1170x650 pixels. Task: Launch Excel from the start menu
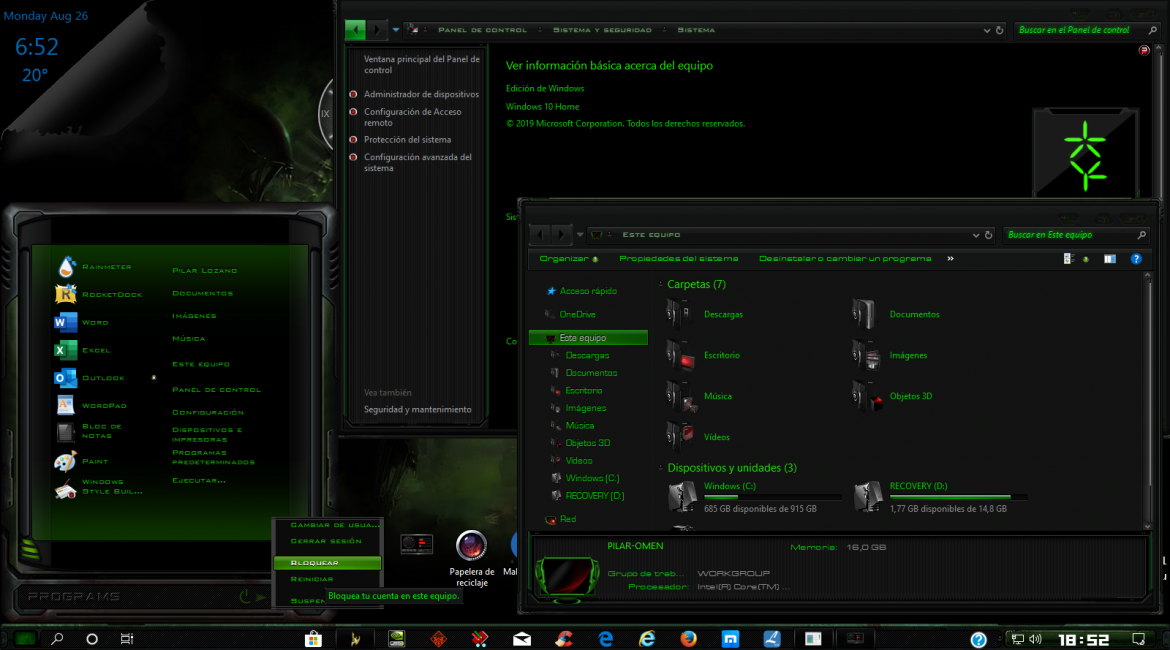click(x=82, y=350)
